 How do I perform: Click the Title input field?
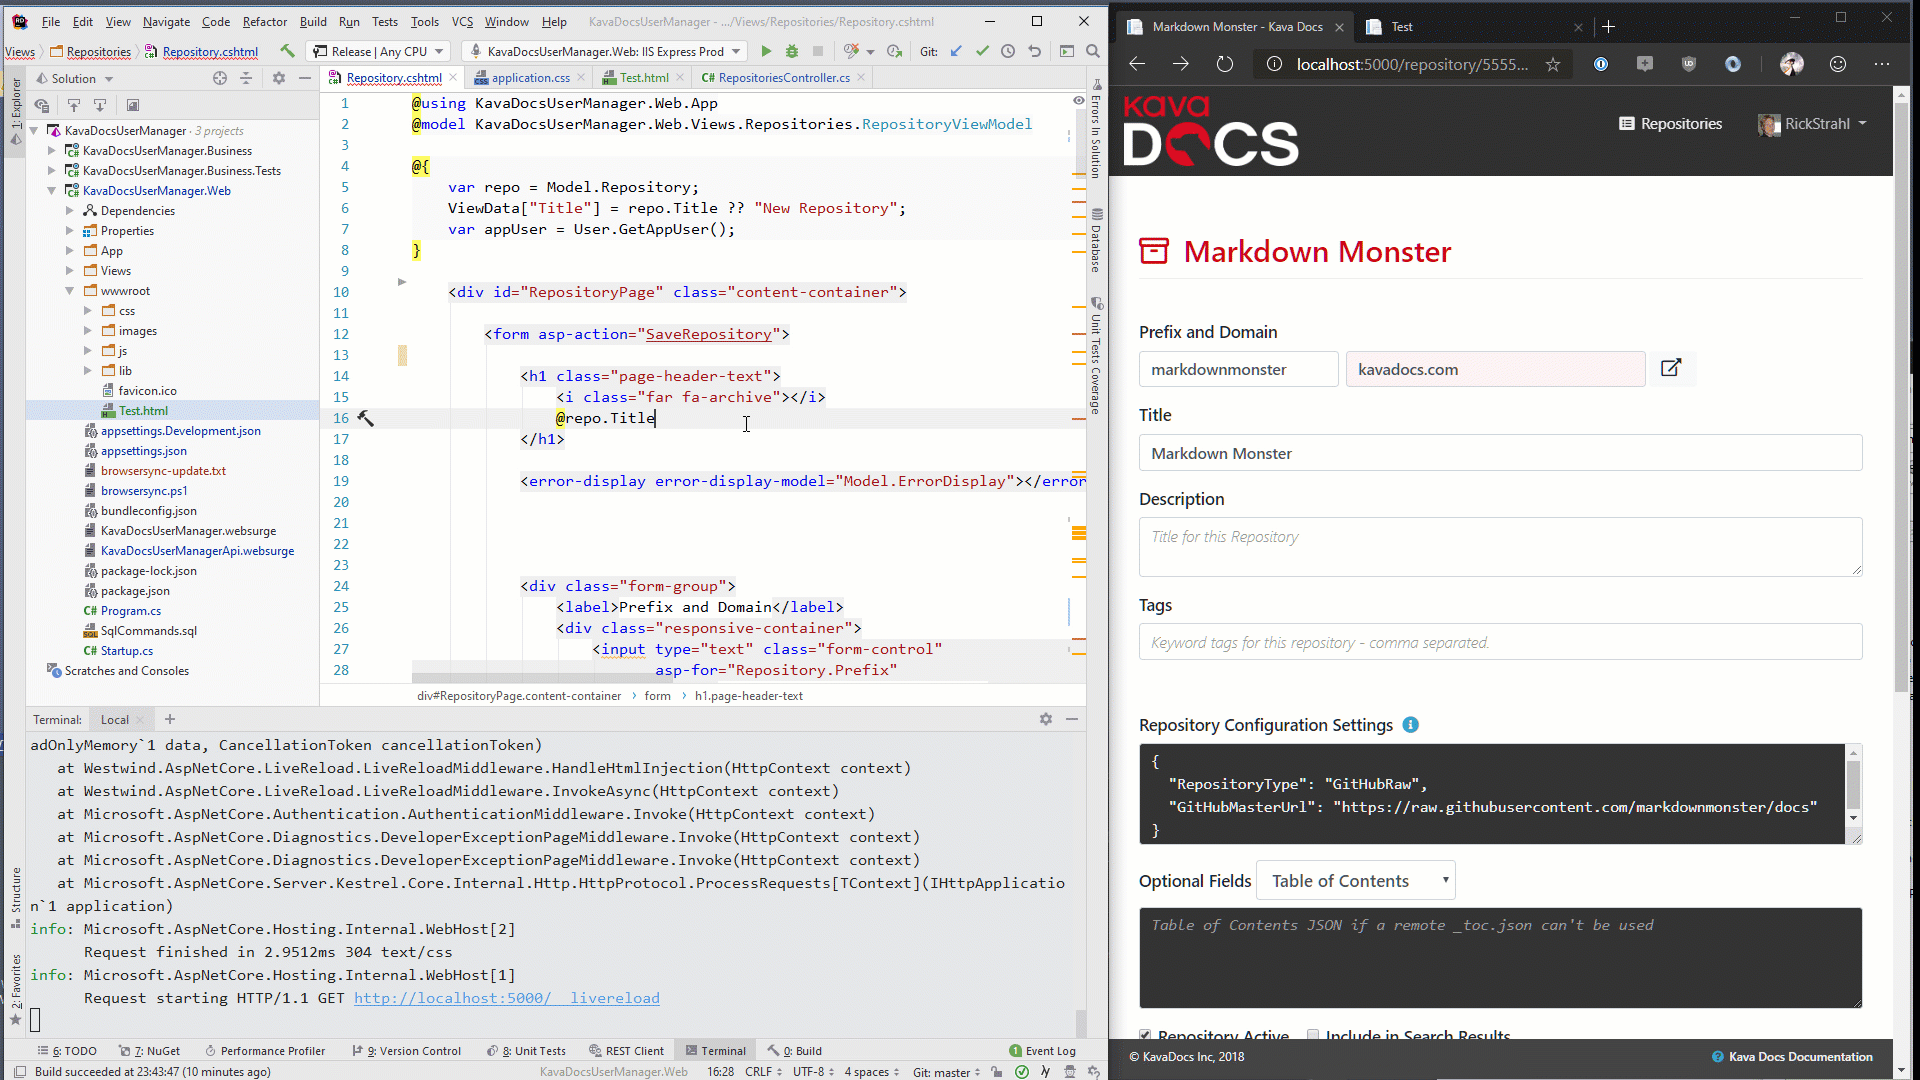tap(1500, 453)
